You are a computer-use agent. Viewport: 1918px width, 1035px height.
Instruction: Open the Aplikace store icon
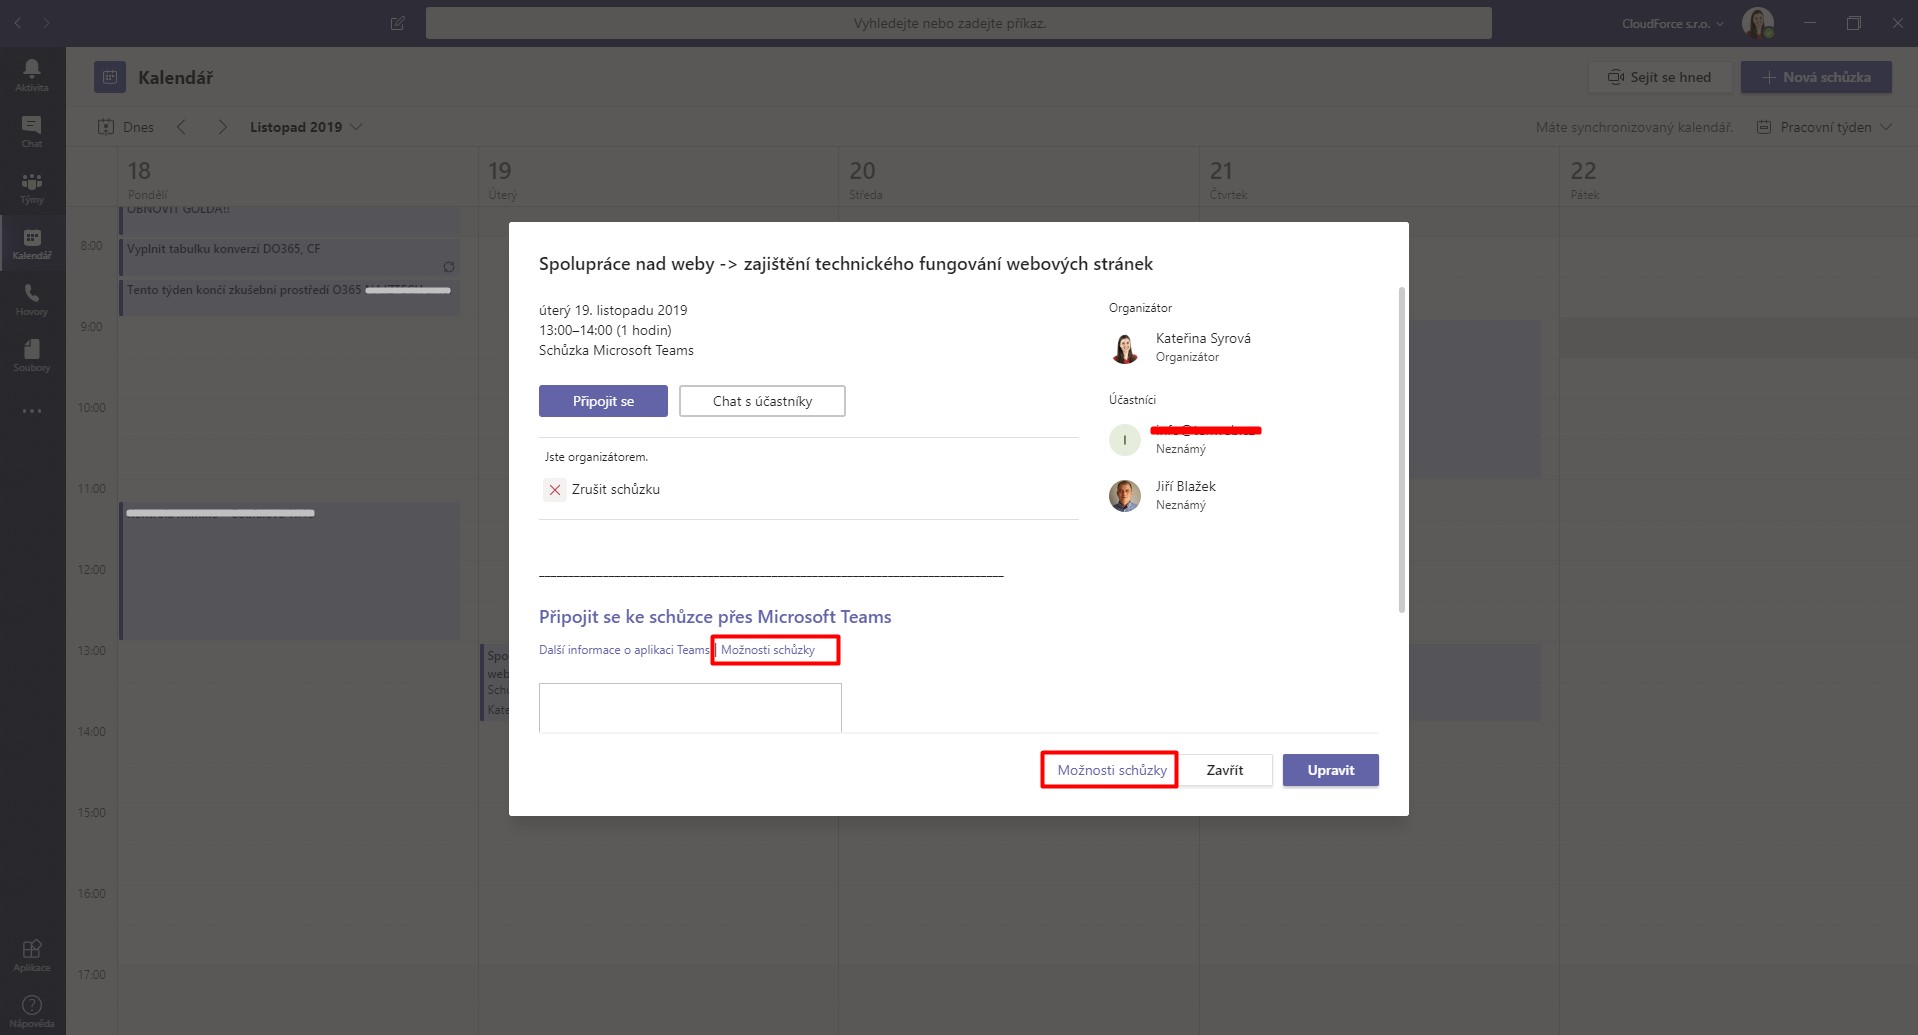(32, 955)
